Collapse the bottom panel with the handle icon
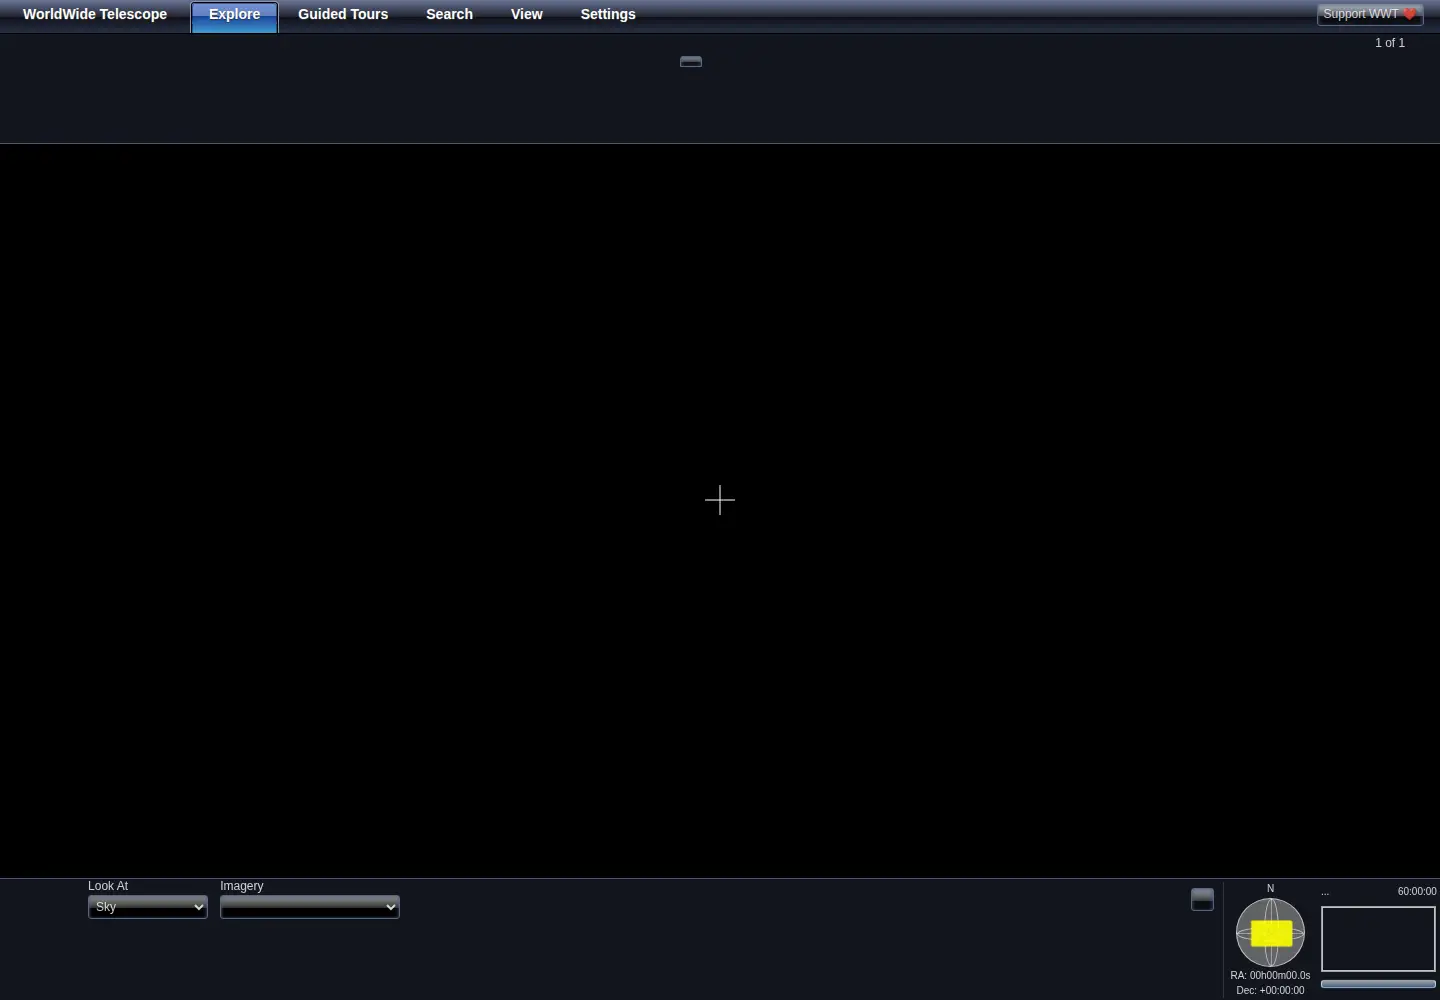This screenshot has width=1440, height=1000. (1203, 899)
